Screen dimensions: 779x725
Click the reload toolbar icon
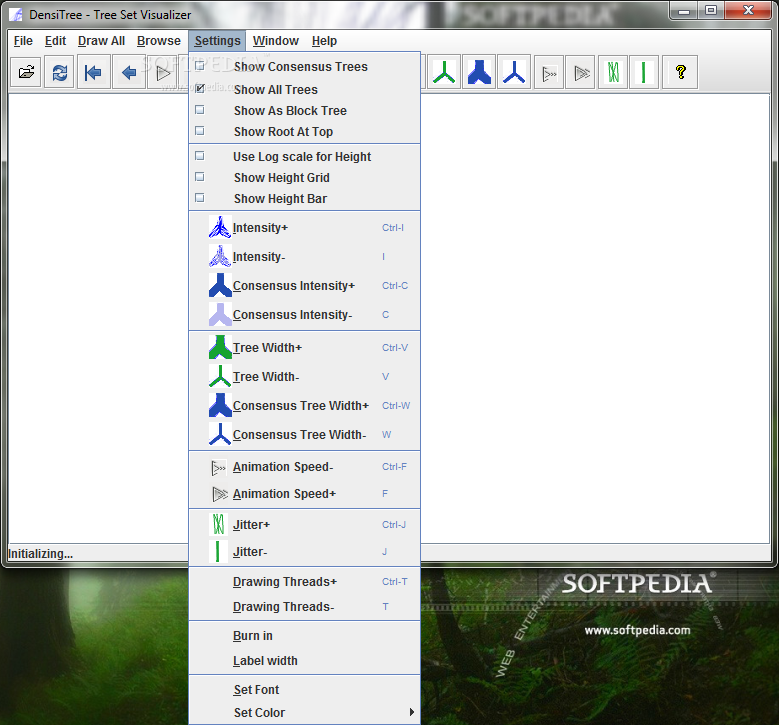60,73
